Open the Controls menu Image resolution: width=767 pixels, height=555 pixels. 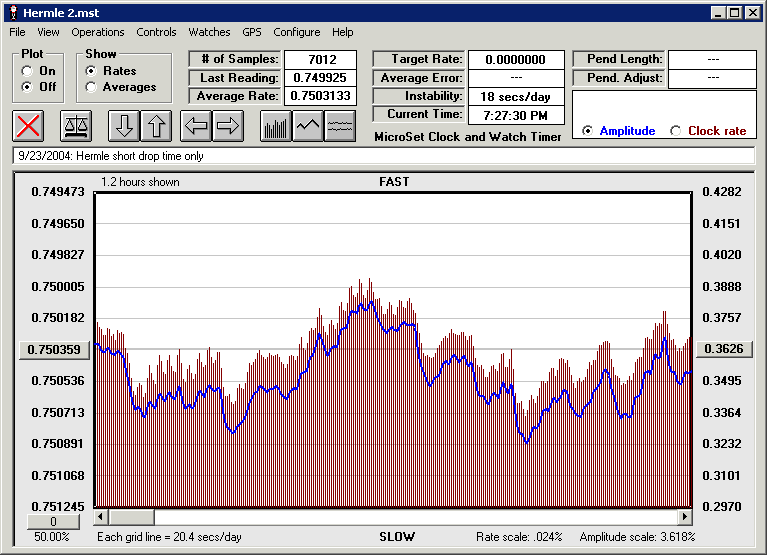[x=156, y=32]
